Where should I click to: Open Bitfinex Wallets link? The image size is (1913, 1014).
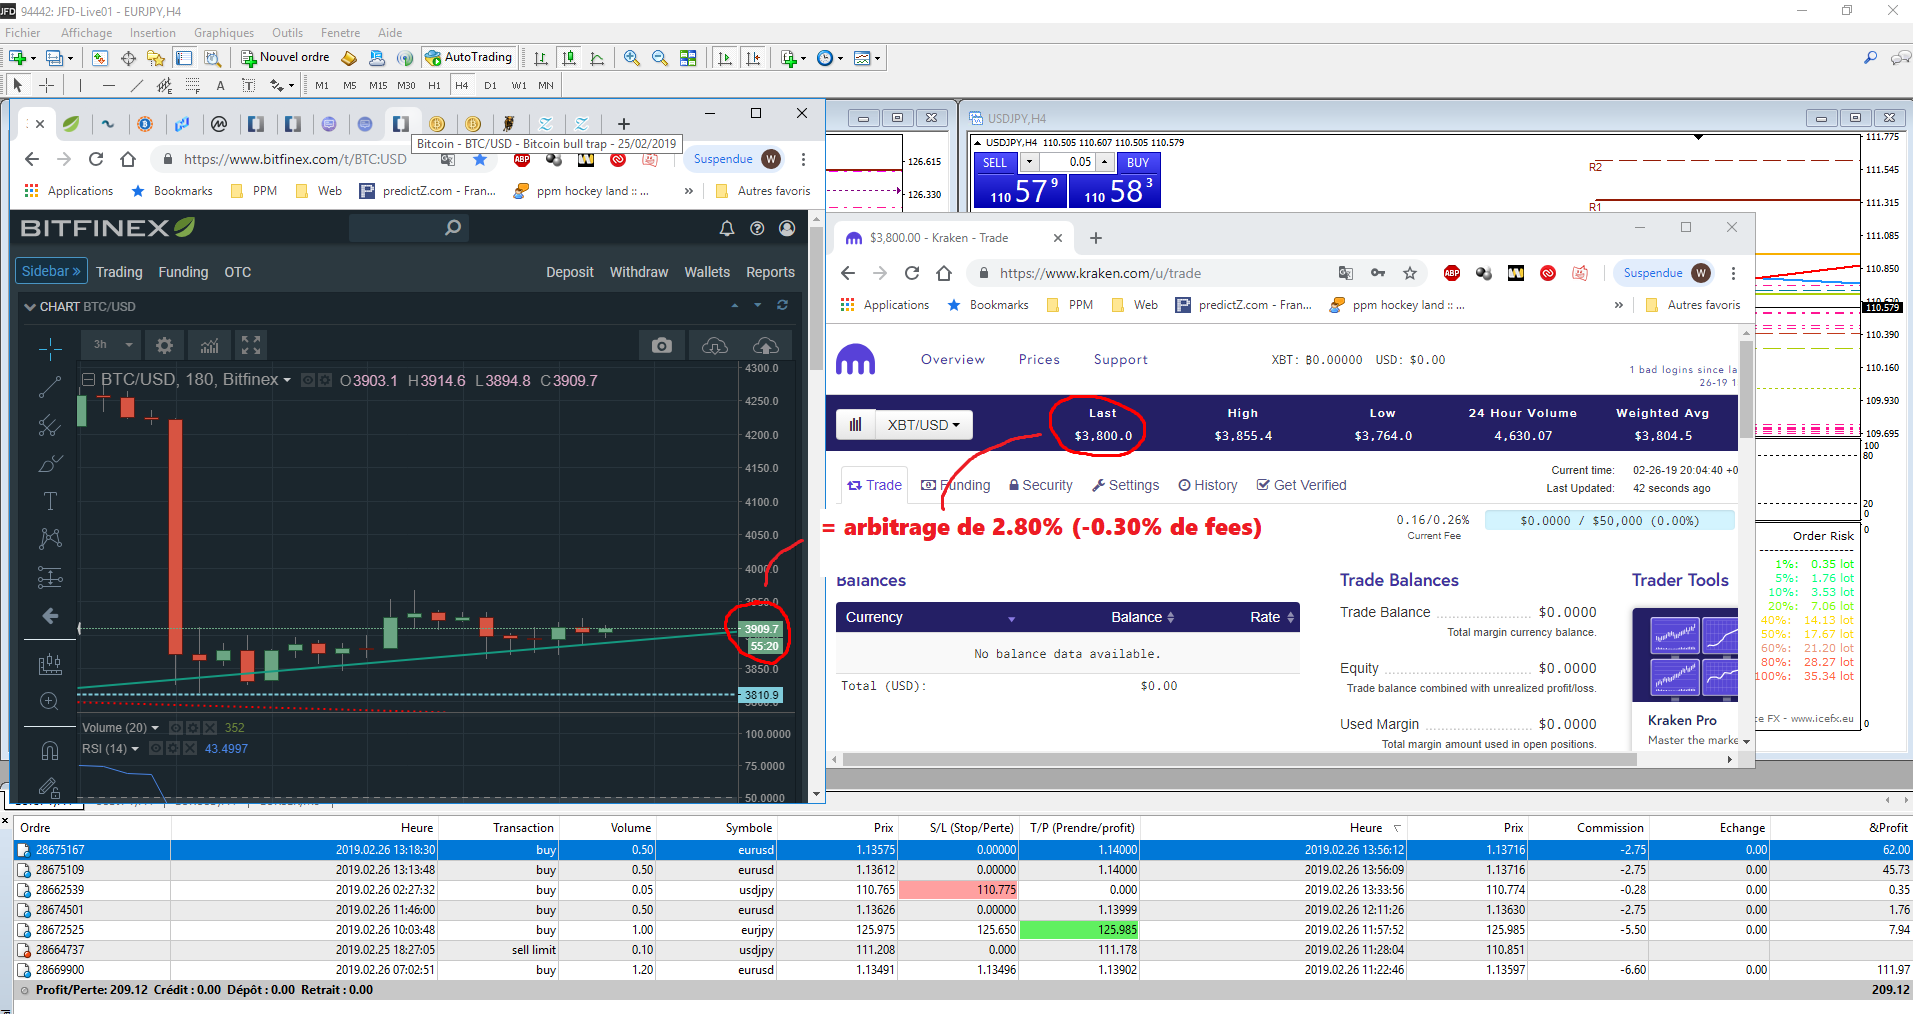[x=707, y=272]
